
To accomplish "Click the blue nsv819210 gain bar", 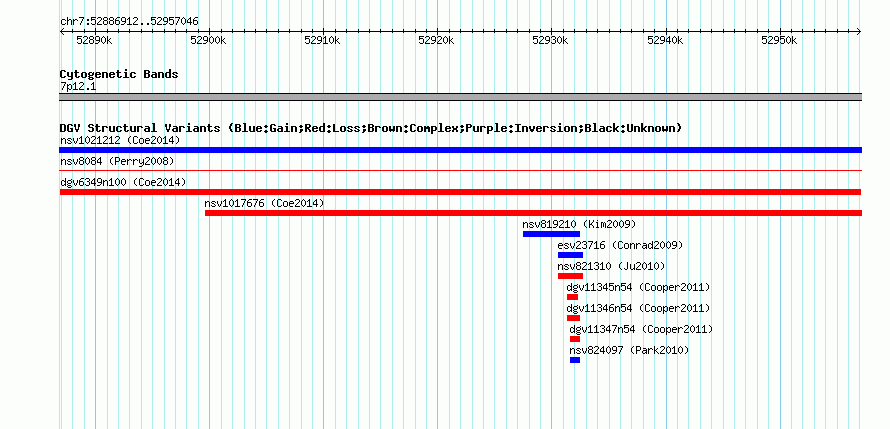I will (x=551, y=234).
